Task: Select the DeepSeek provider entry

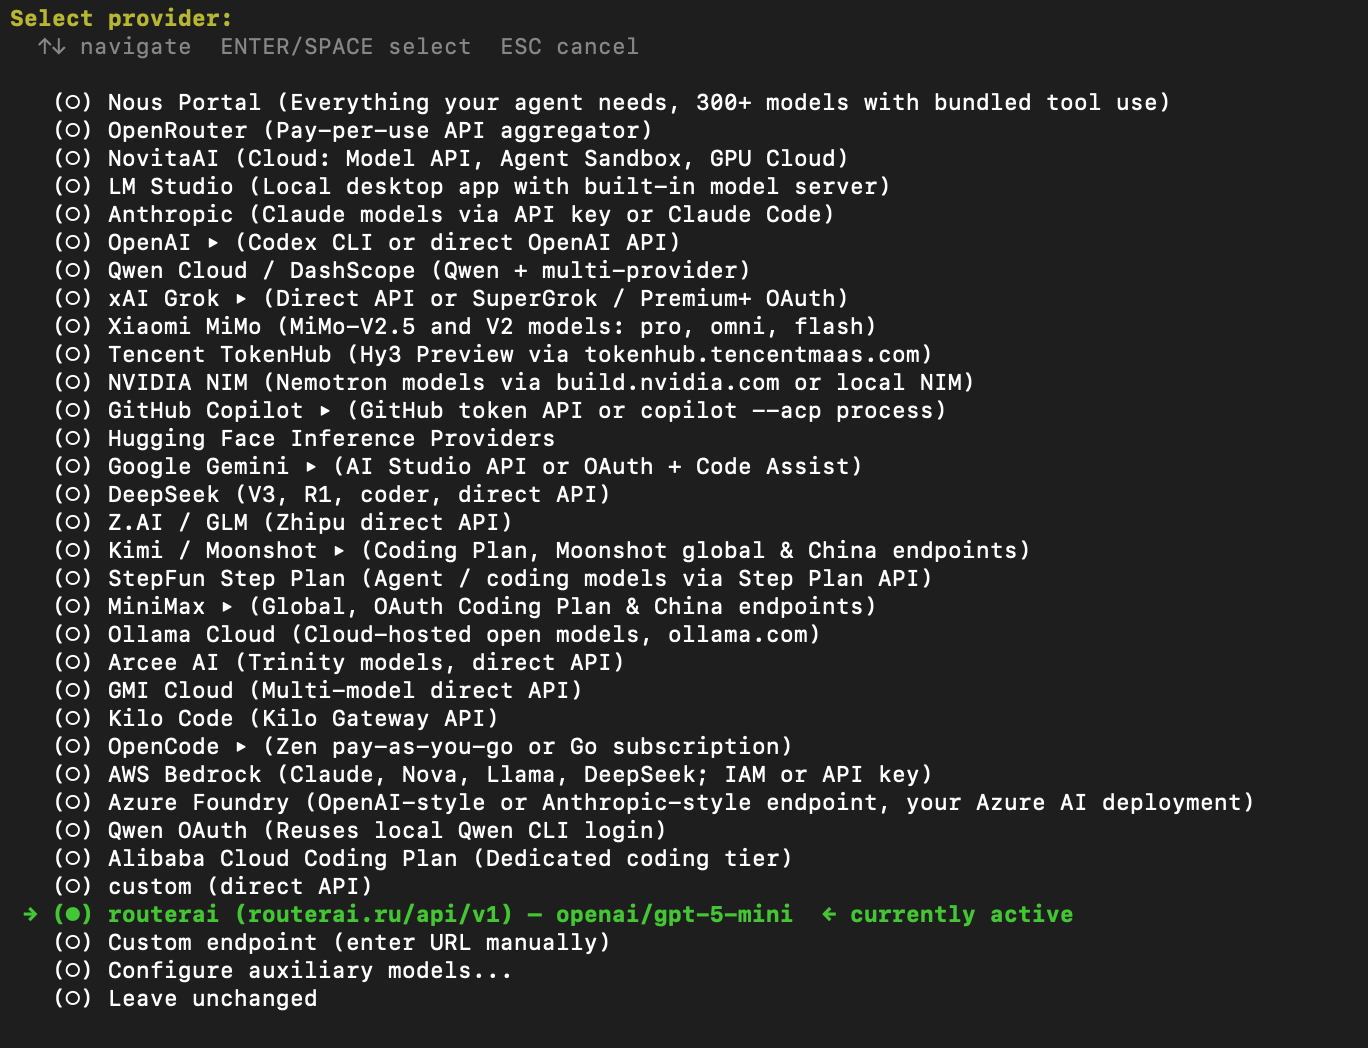Action: click(x=332, y=494)
